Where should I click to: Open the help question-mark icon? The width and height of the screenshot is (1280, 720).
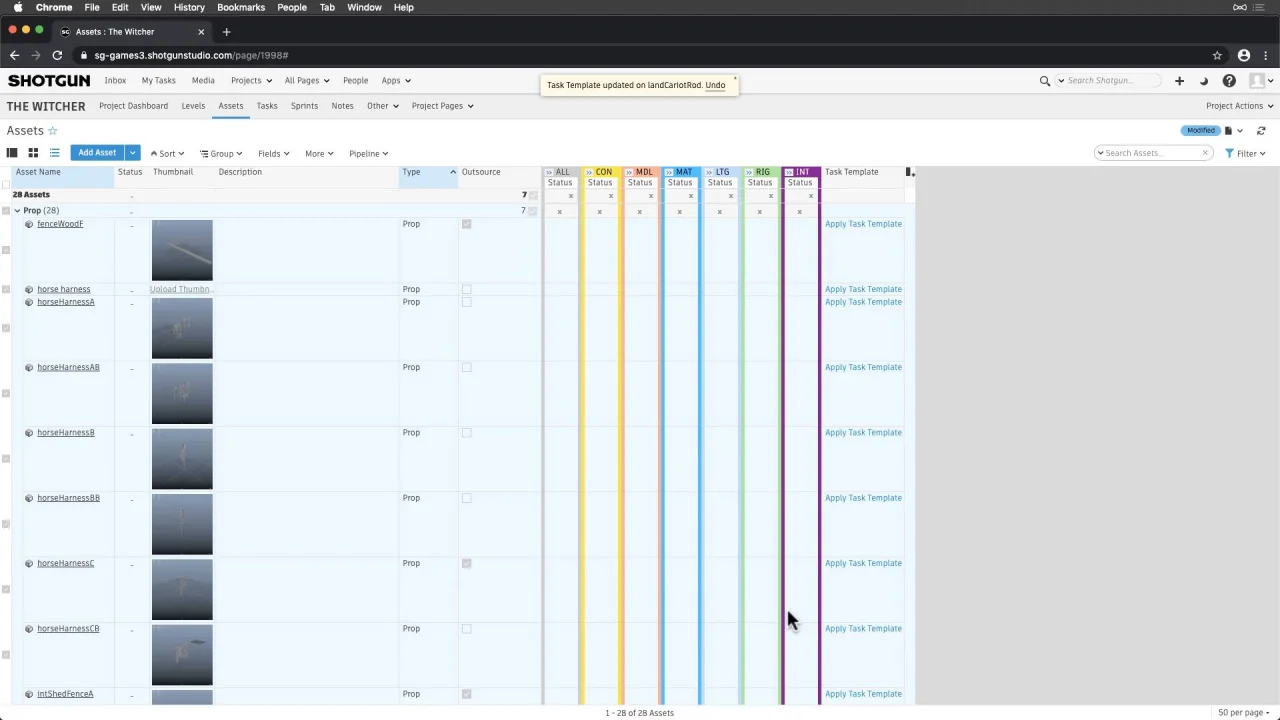(x=1229, y=81)
